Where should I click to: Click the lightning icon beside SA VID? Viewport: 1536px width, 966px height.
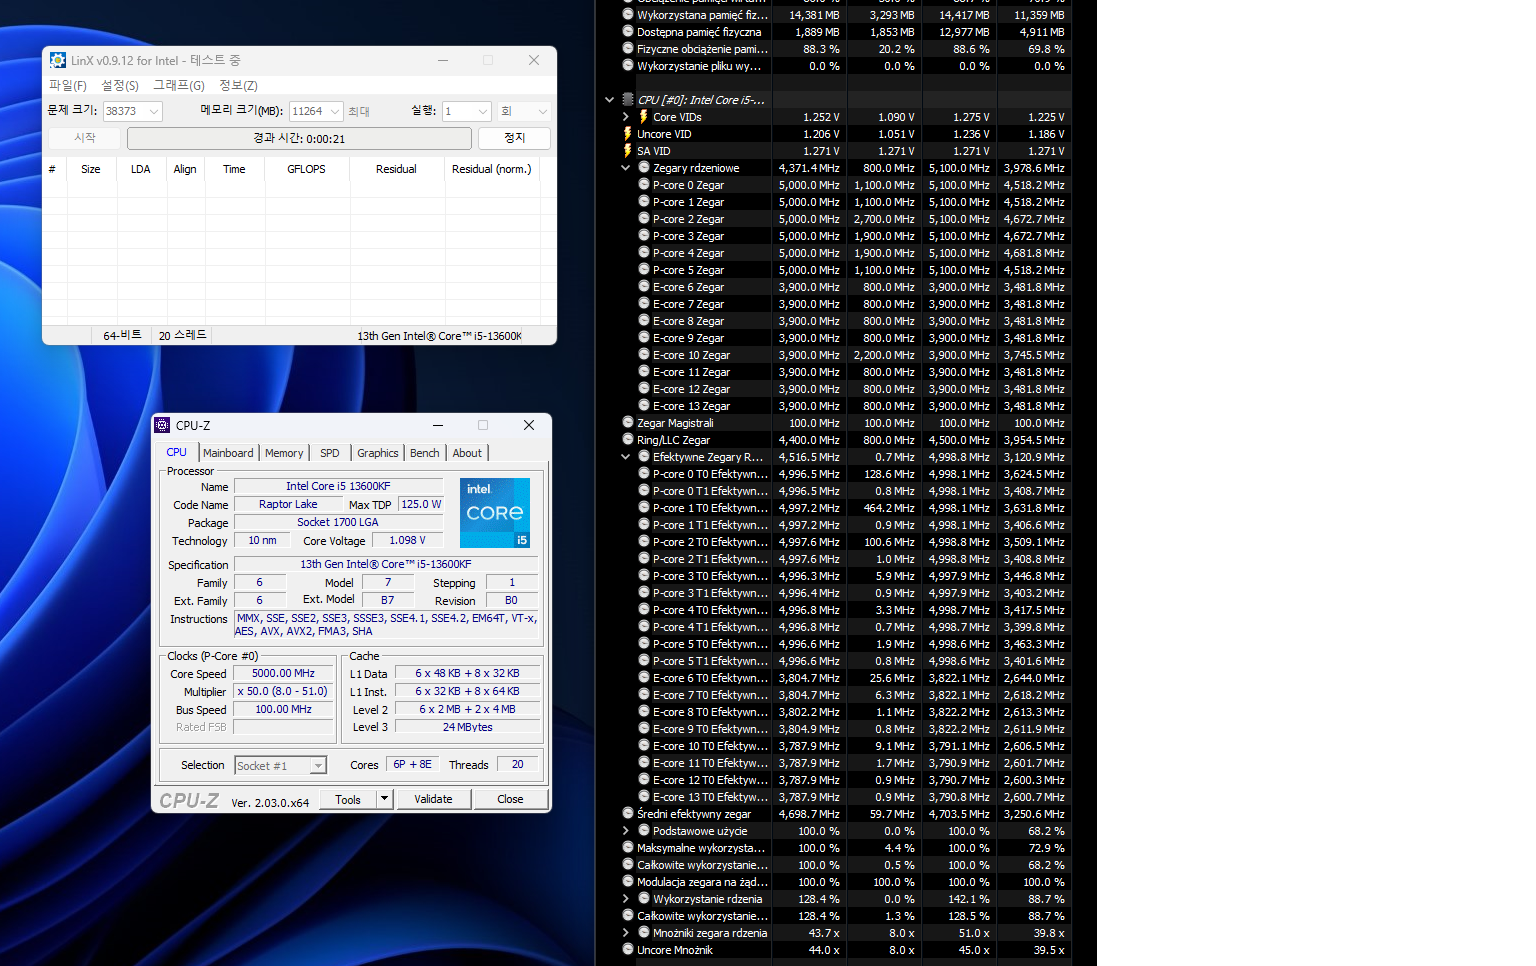coord(628,151)
